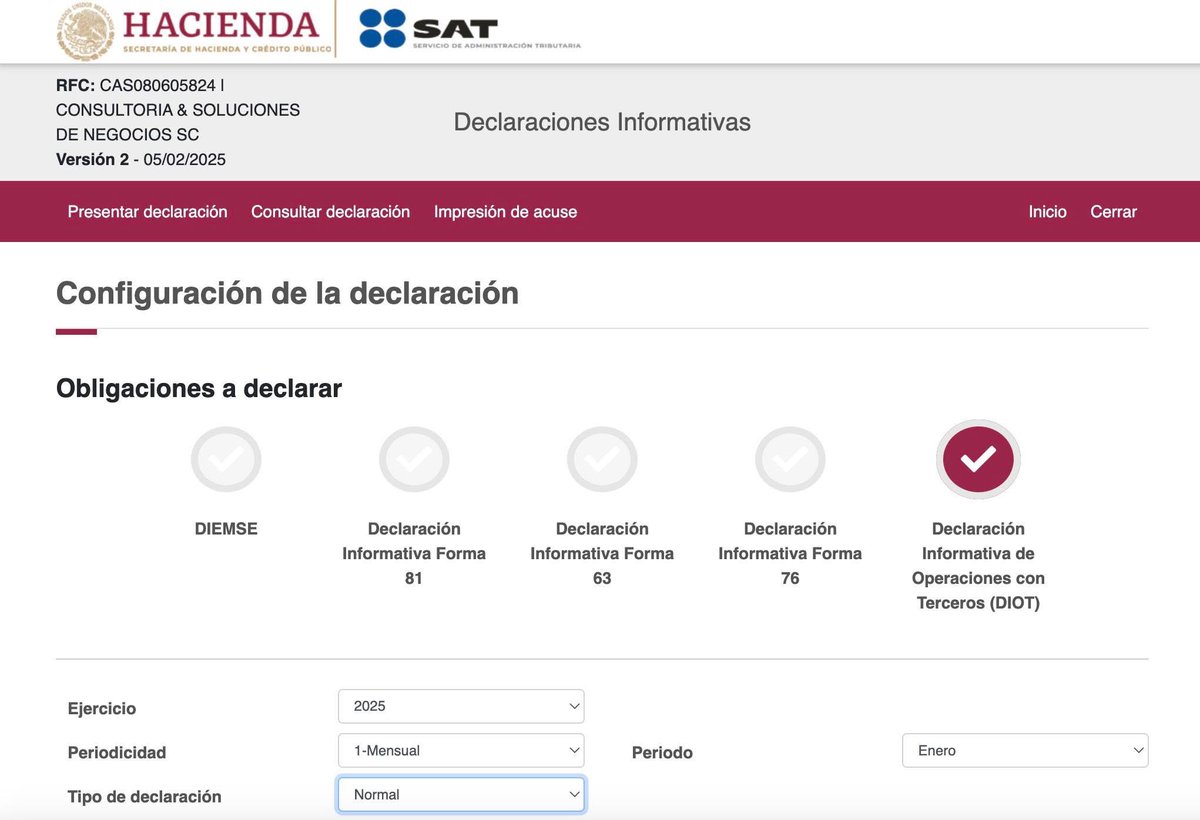This screenshot has height=820, width=1200.
Task: Open the Tipo de declaración dropdown
Action: (x=461, y=795)
